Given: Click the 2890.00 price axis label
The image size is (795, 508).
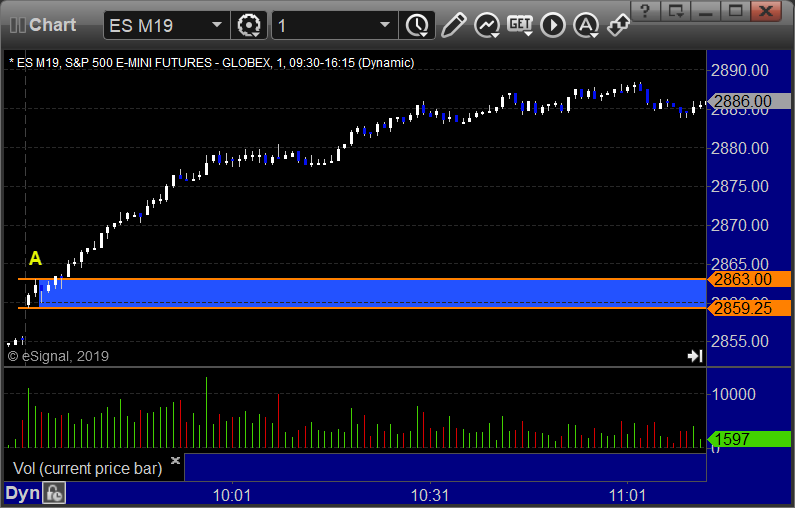Looking at the screenshot, I should [x=740, y=70].
